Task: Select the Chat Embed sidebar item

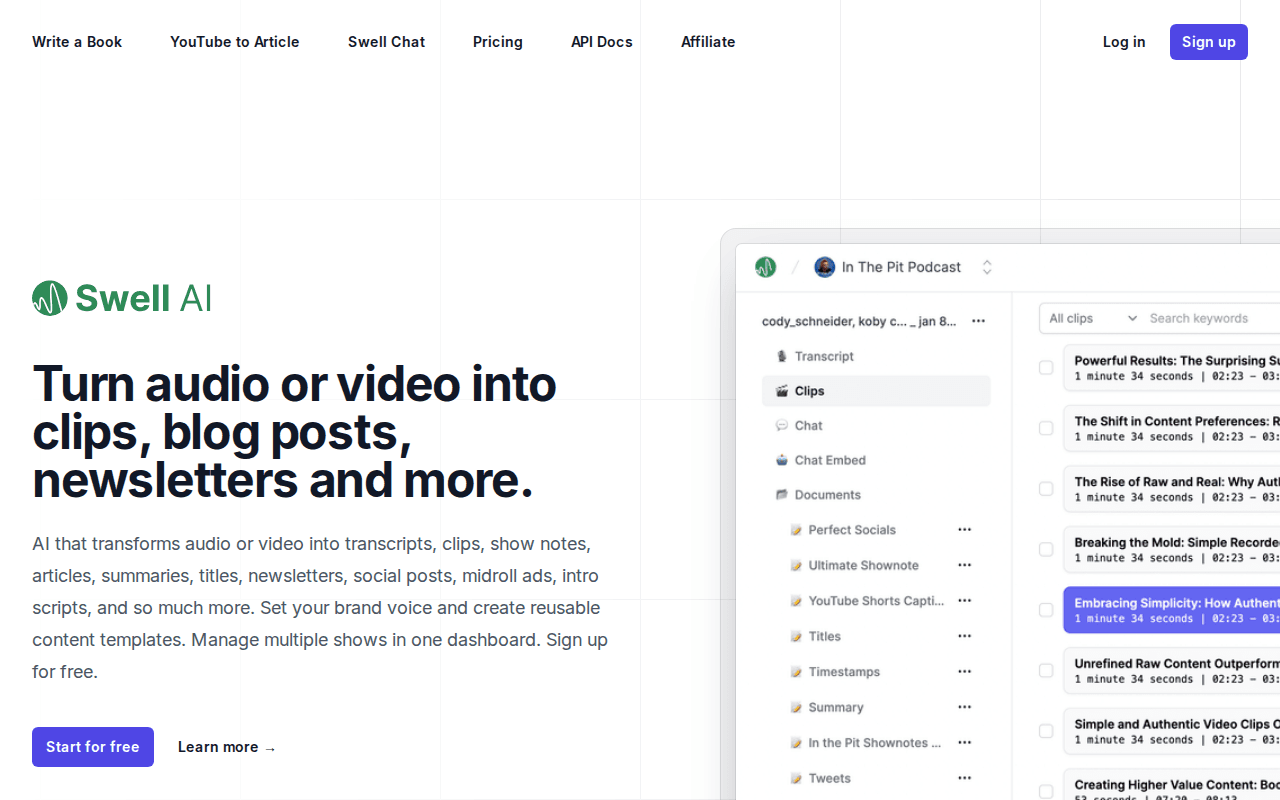Action: click(x=876, y=460)
